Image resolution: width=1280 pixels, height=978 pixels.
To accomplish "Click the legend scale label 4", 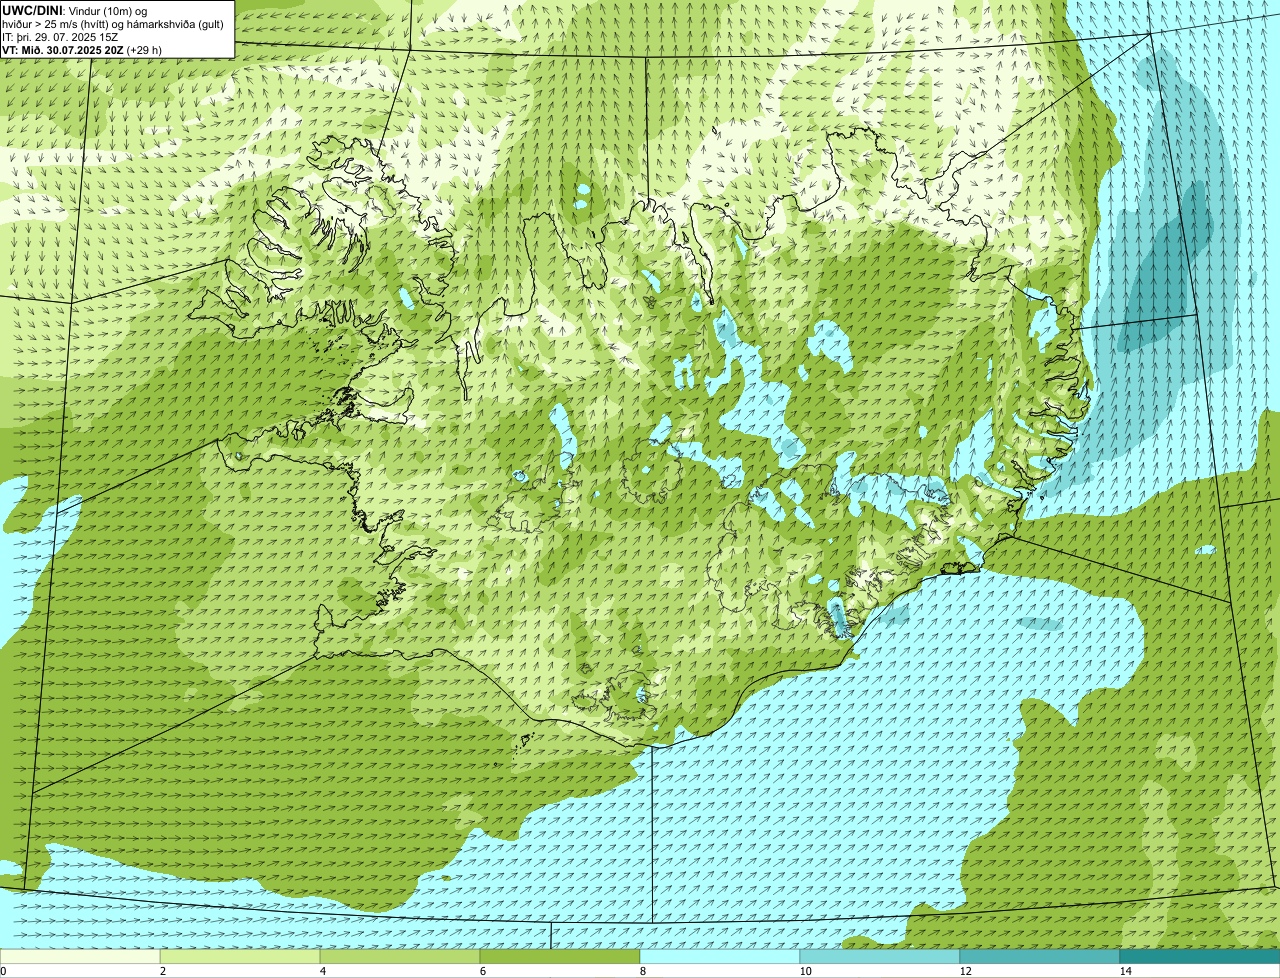I will [324, 971].
